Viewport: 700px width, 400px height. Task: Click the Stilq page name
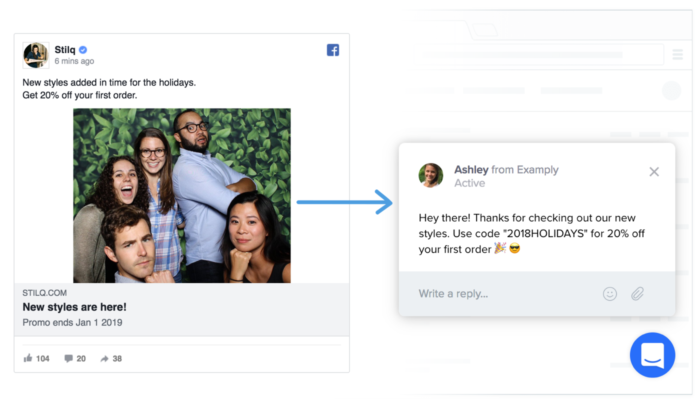click(x=65, y=50)
